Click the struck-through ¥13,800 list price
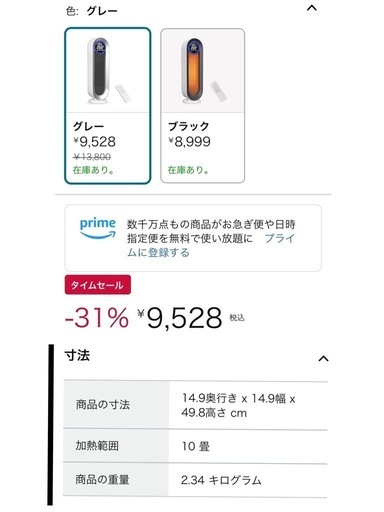This screenshot has height=512, width=384. 92,157
